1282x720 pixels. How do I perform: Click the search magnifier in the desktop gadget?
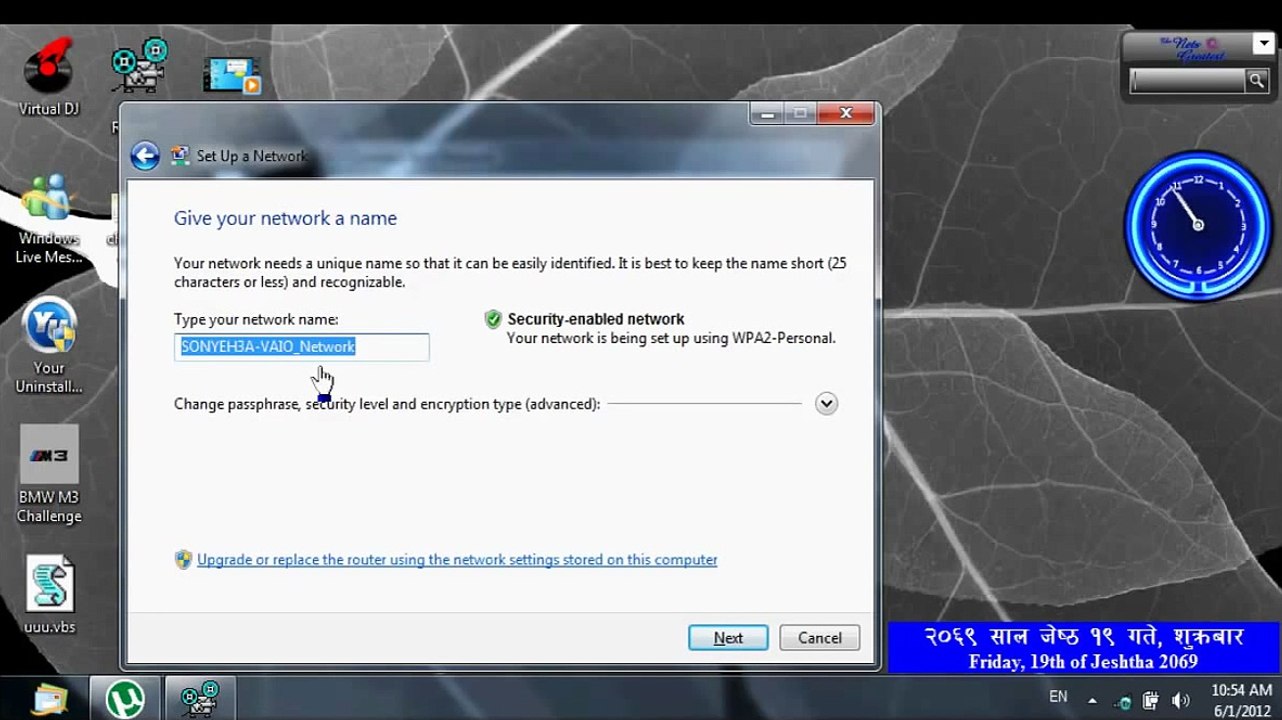(x=1257, y=81)
